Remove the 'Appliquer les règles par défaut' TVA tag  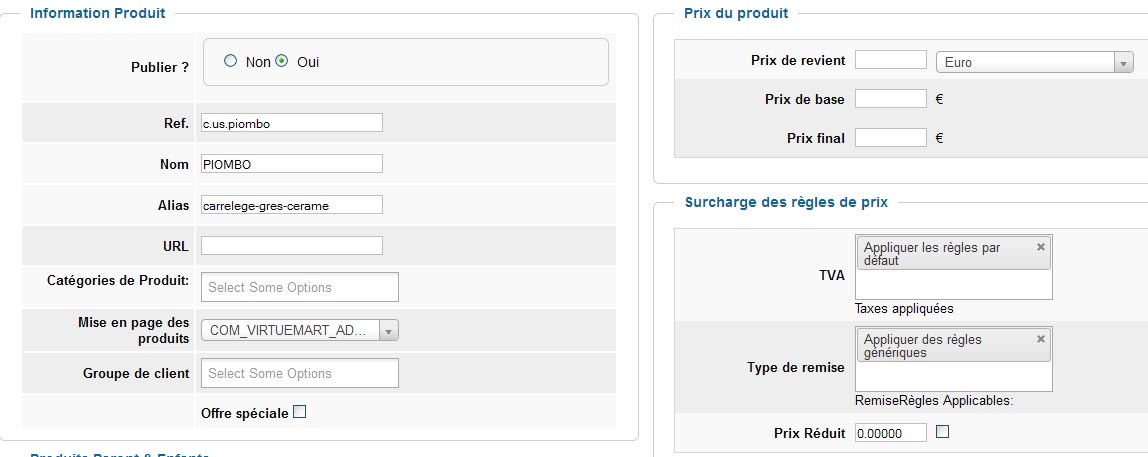coord(1040,248)
